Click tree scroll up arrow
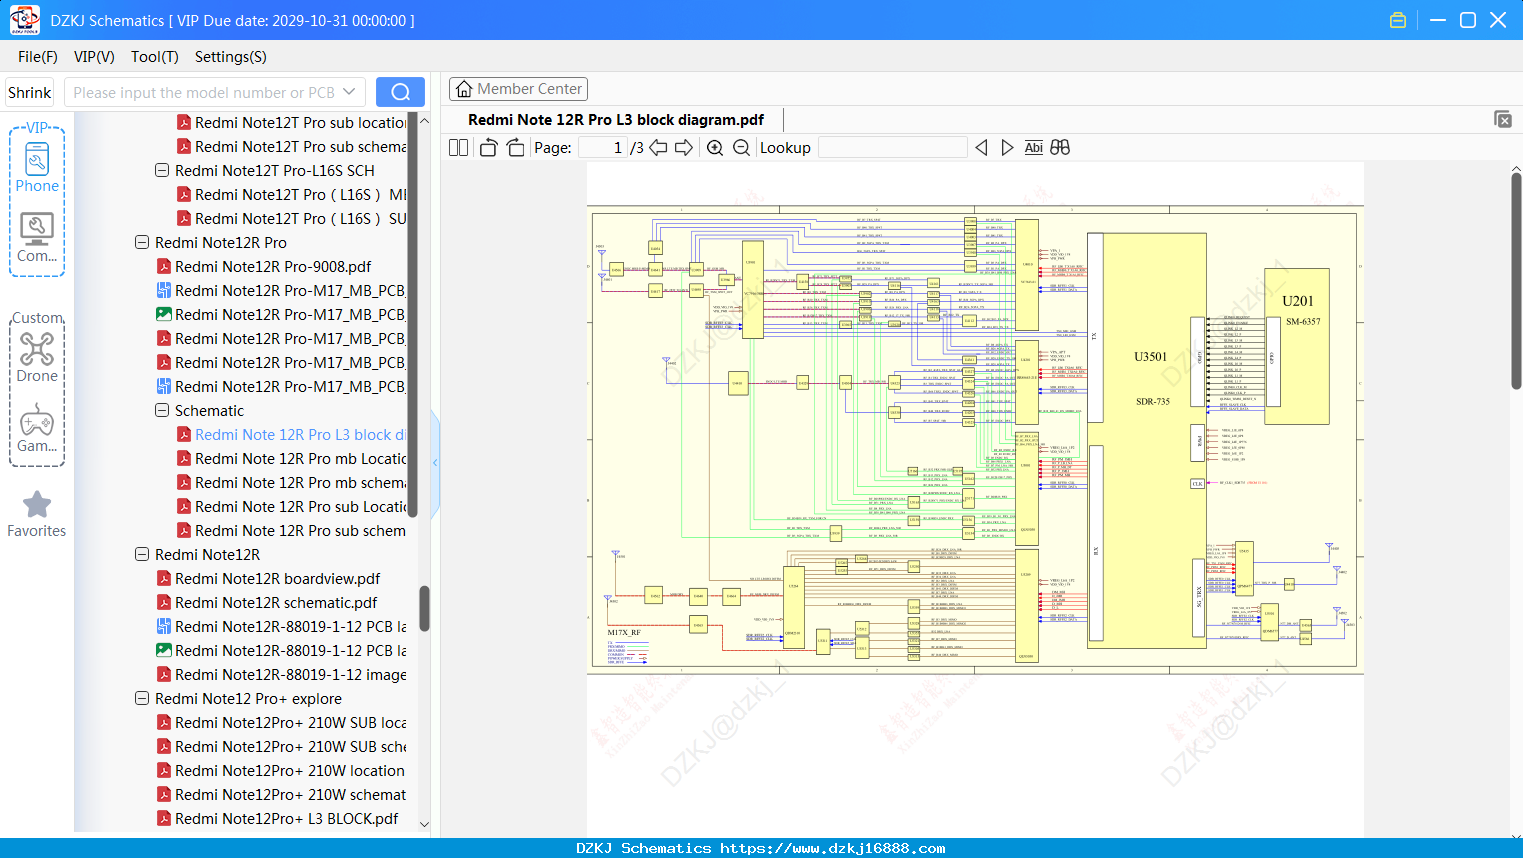This screenshot has height=858, width=1523. [424, 120]
